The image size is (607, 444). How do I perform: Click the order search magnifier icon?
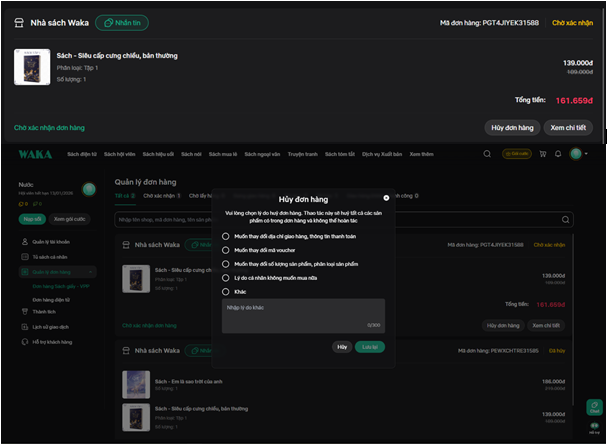coord(566,219)
